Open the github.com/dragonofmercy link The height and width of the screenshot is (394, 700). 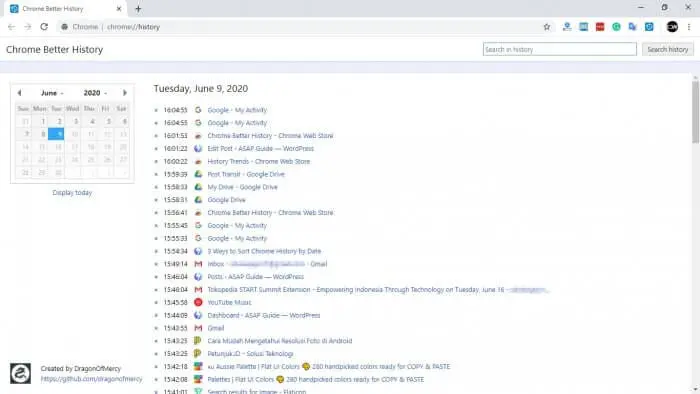(91, 379)
